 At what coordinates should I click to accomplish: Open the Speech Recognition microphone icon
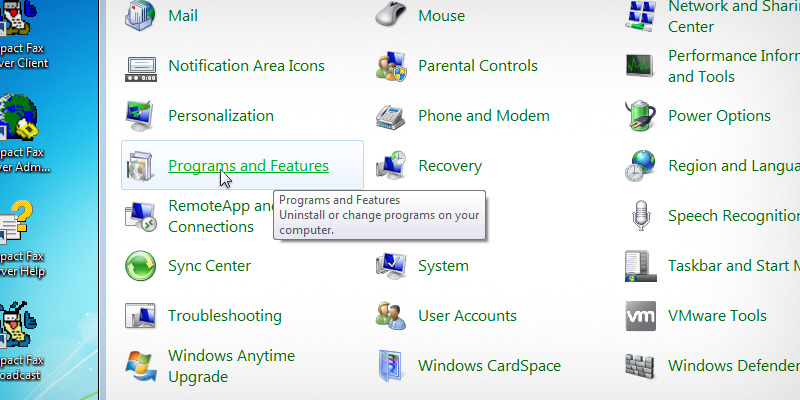pyautogui.click(x=640, y=216)
